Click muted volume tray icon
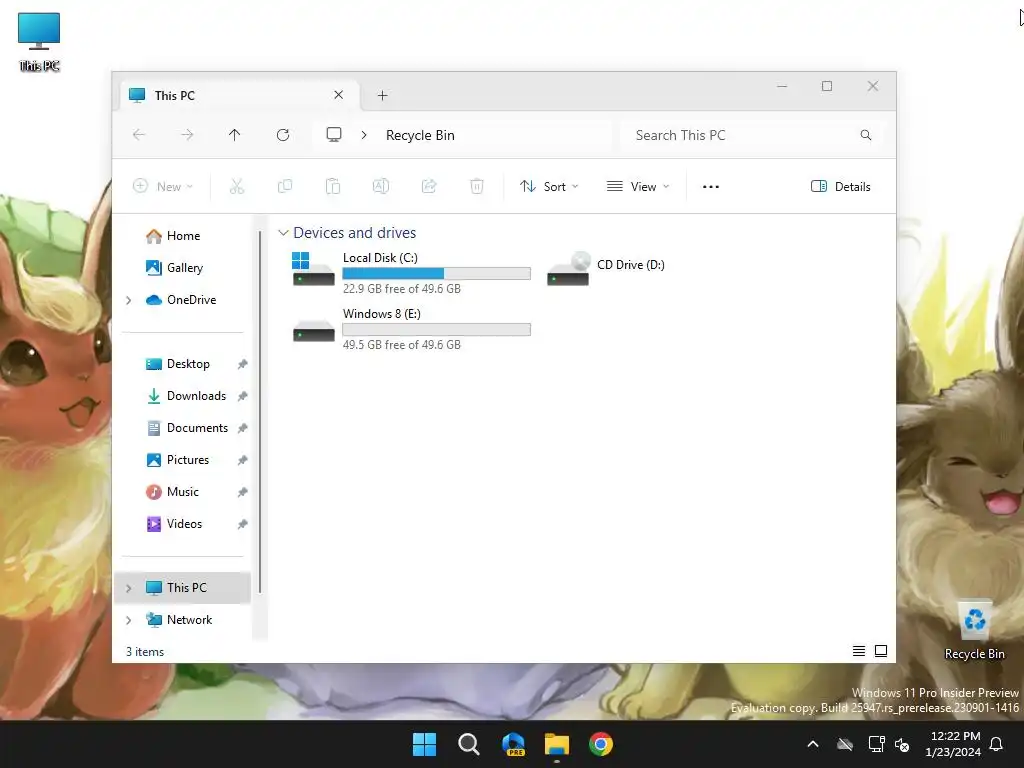This screenshot has height=768, width=1024. pyautogui.click(x=903, y=744)
